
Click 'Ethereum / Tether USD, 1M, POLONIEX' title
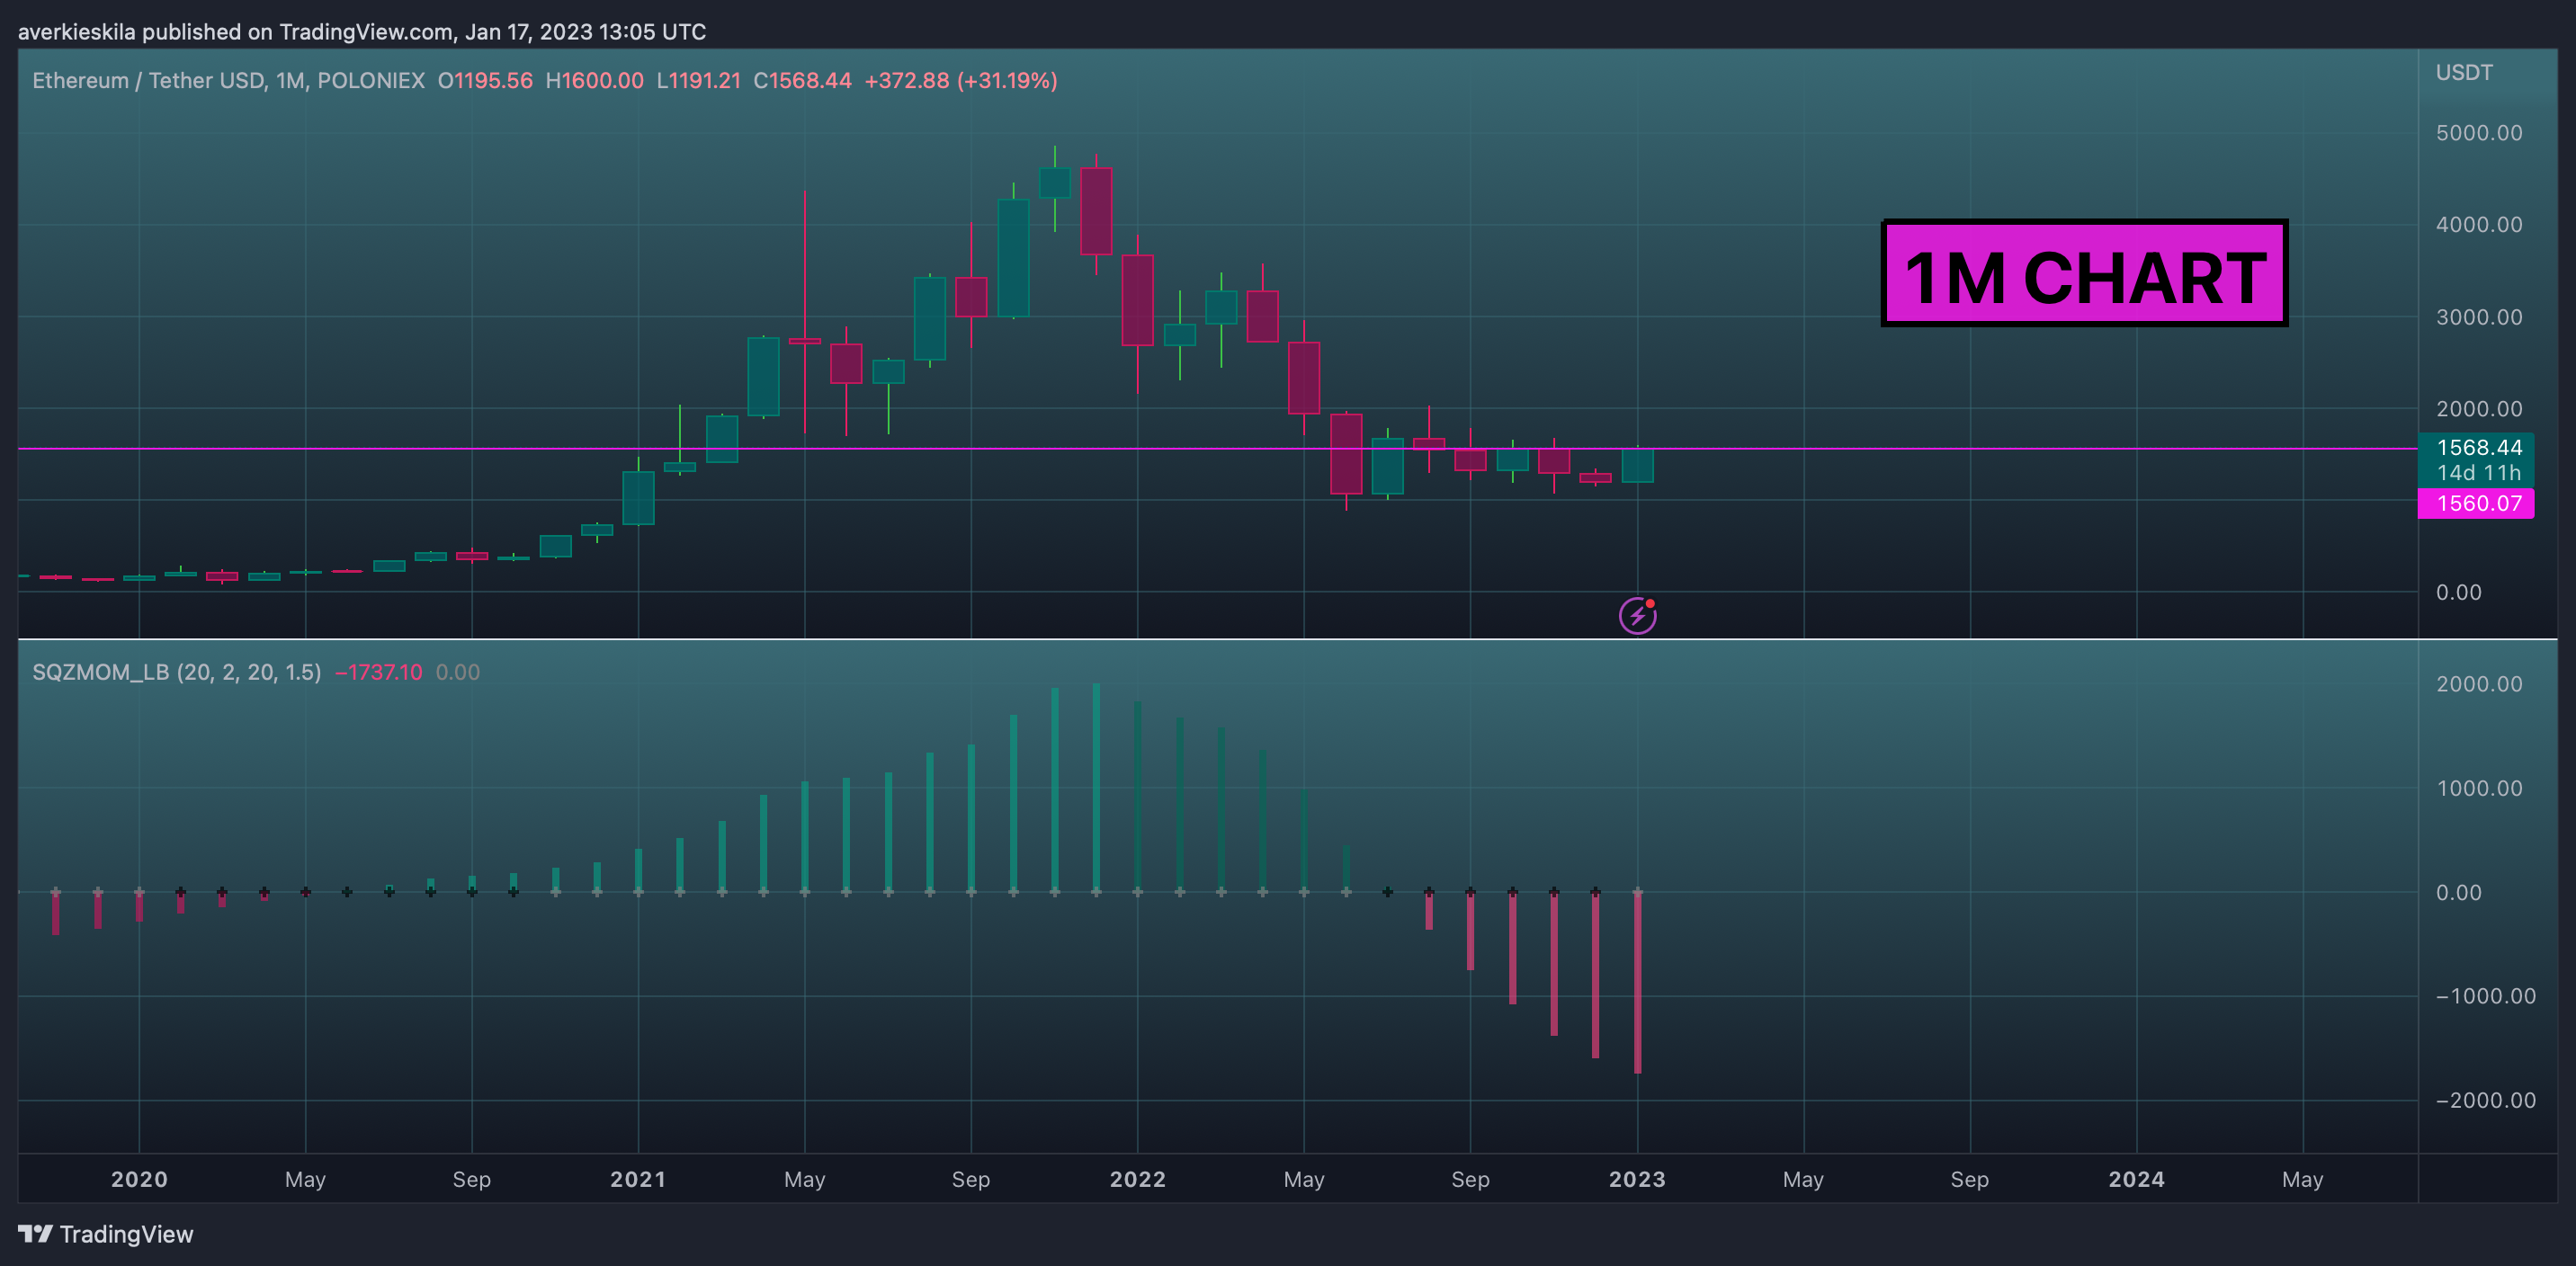[228, 80]
